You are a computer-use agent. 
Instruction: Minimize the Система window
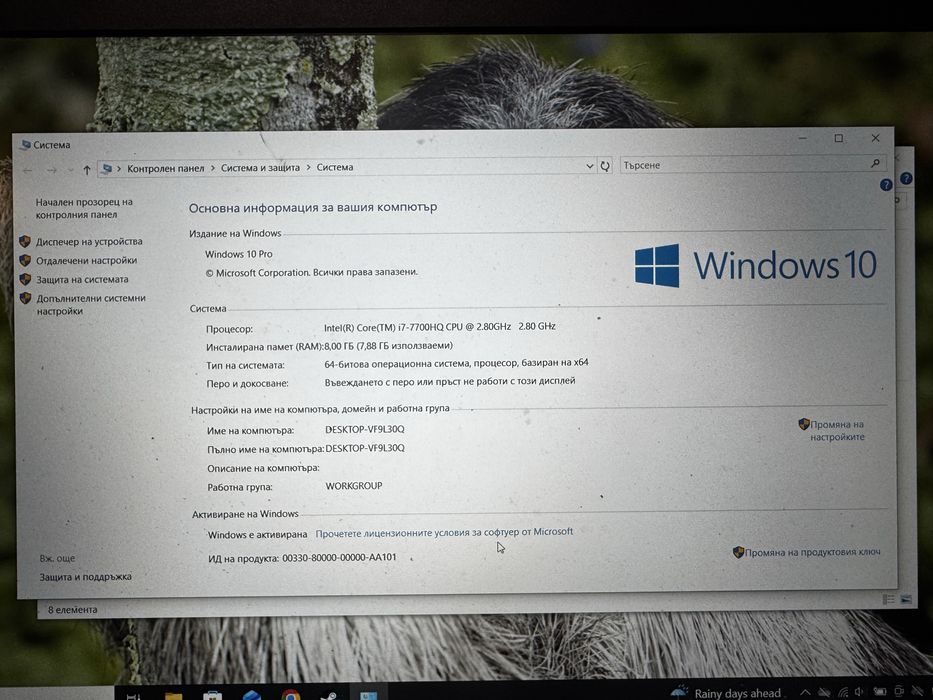[x=803, y=139]
